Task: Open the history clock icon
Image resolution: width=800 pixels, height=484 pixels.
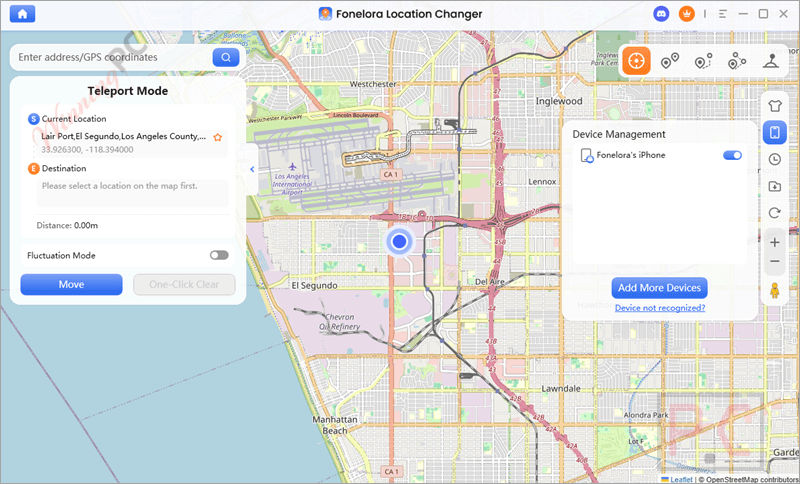Action: click(774, 159)
